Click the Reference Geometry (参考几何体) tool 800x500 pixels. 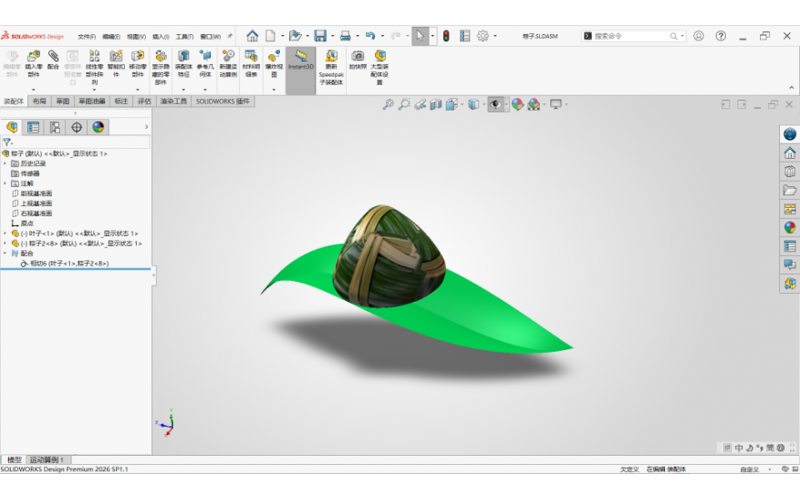(206, 63)
